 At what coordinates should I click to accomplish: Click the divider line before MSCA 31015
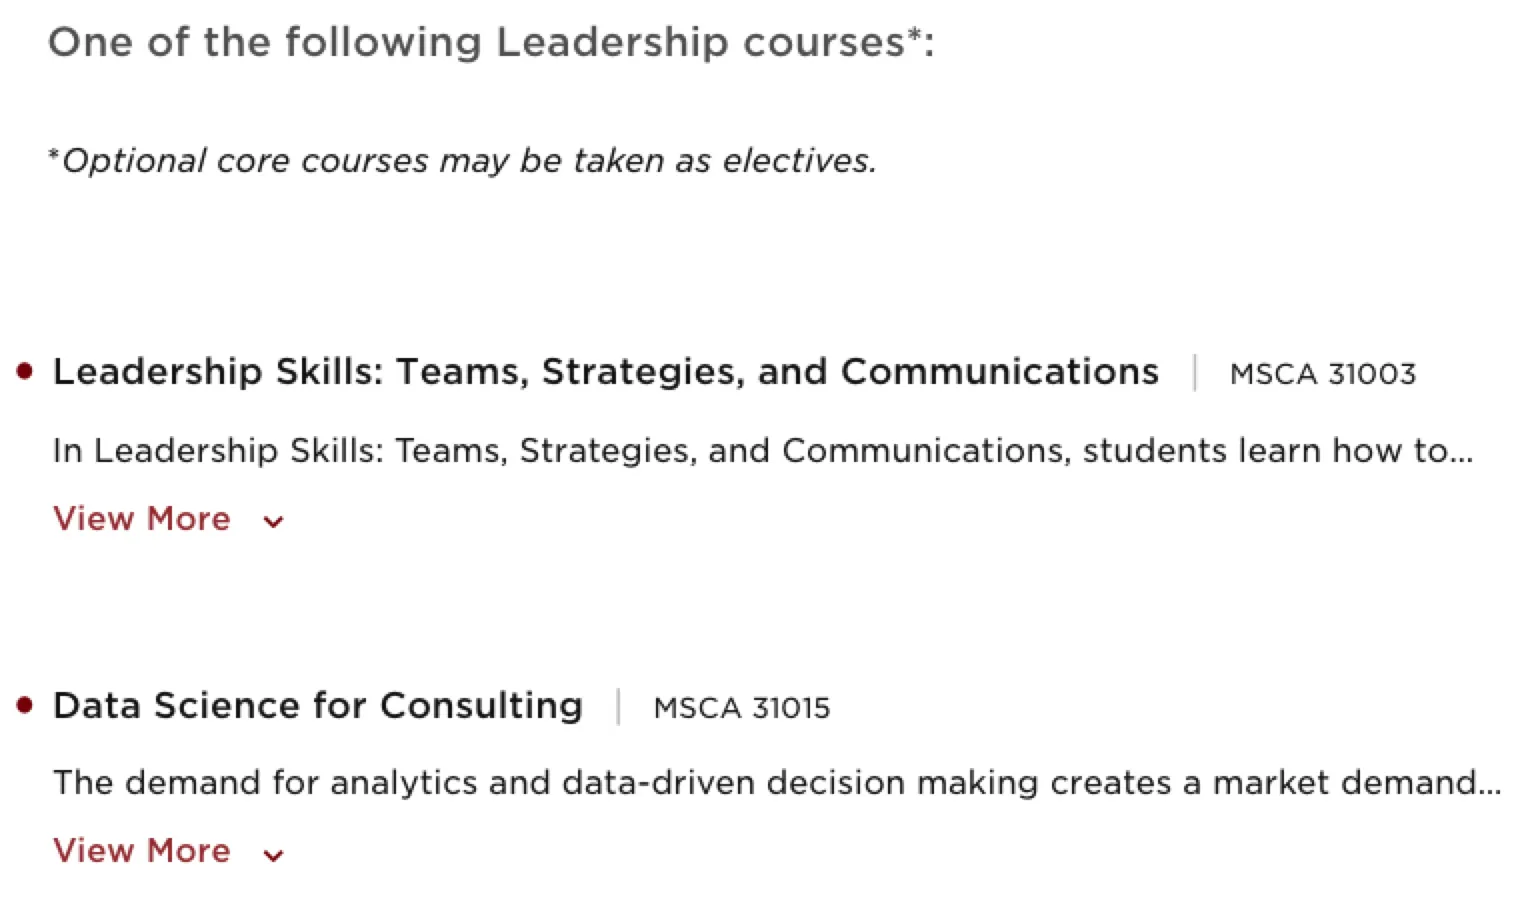pos(619,707)
